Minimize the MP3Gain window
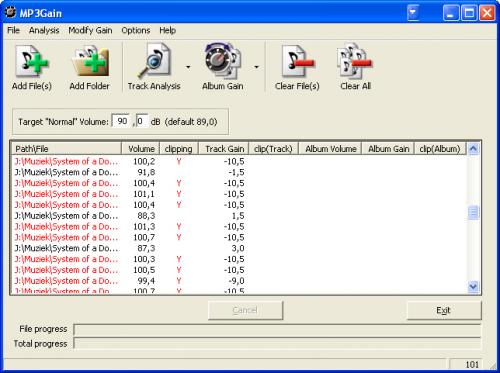This screenshot has width=500, height=373. (451, 13)
